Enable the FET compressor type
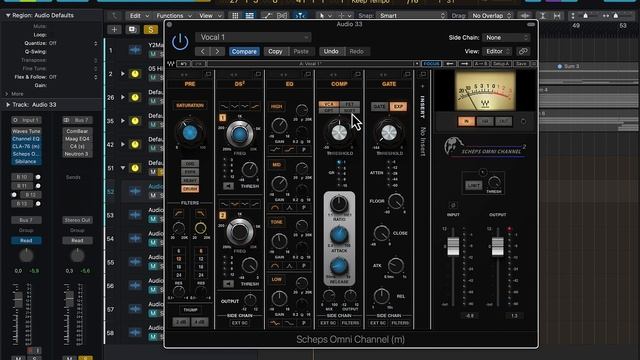This screenshot has height=360, width=640. [x=350, y=104]
